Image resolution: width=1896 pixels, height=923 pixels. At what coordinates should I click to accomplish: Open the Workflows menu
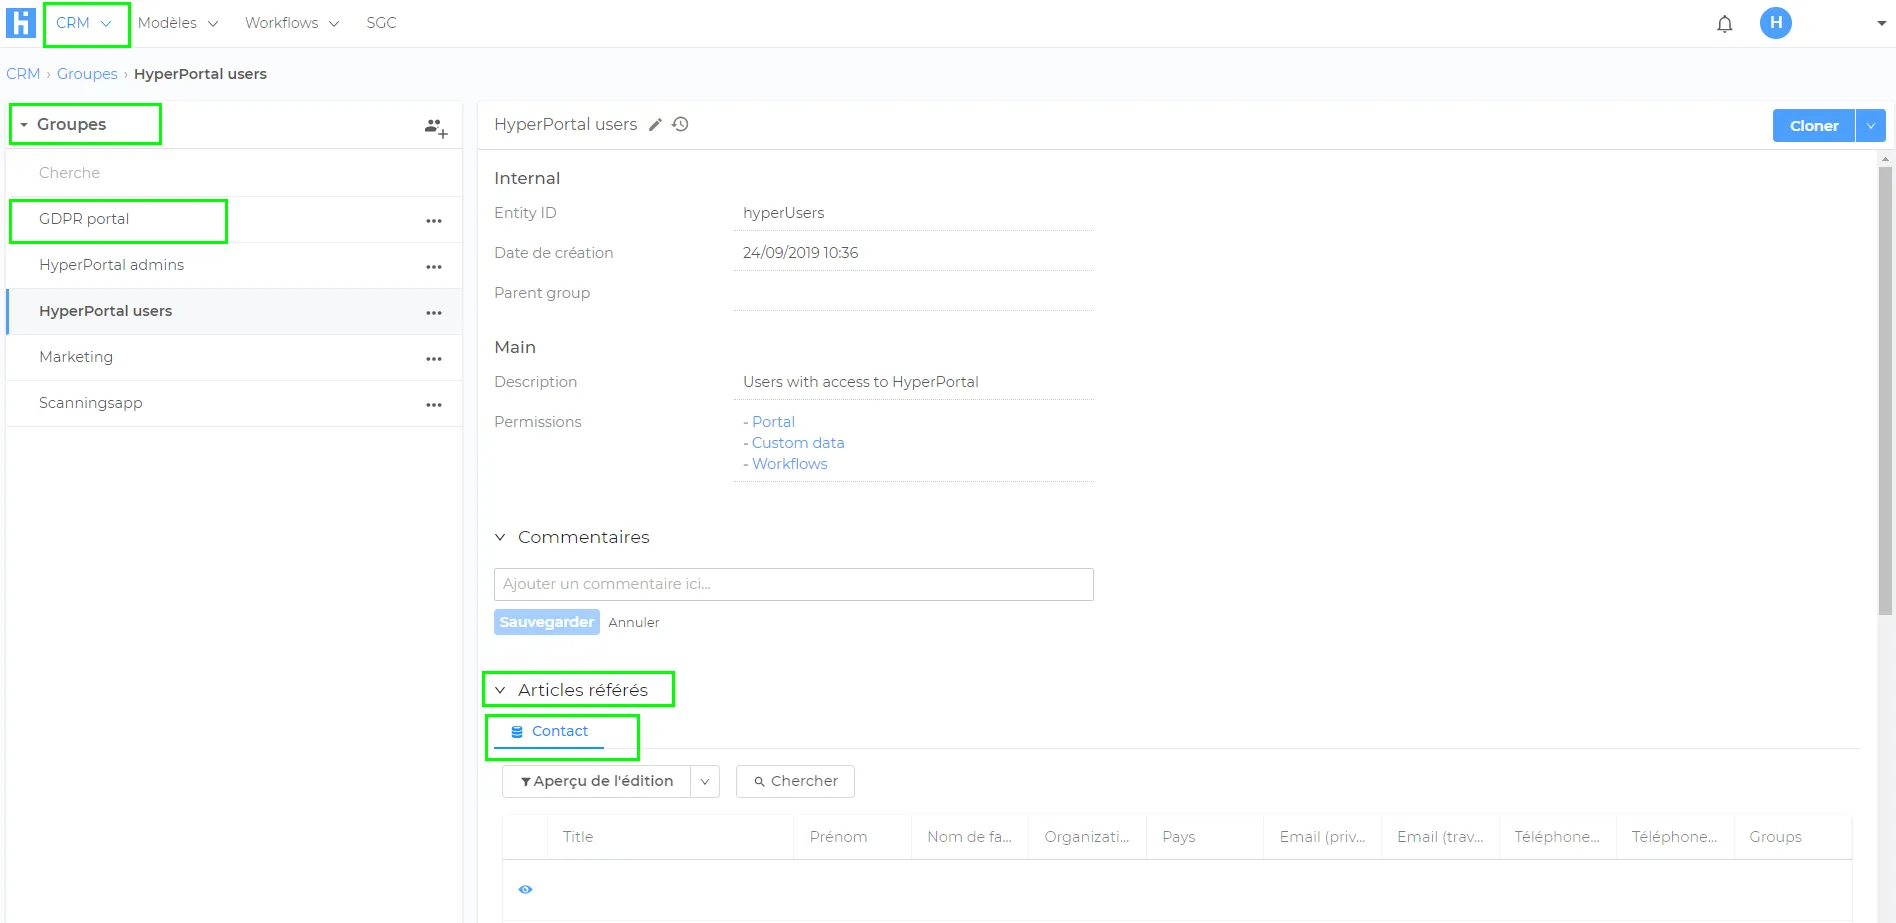tap(292, 23)
